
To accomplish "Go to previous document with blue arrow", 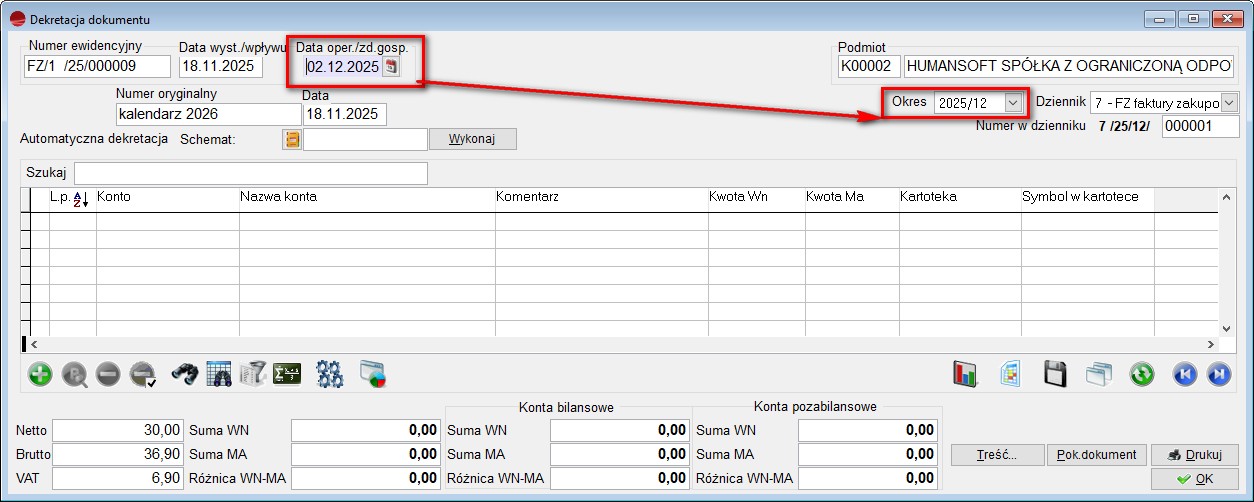I will [1185, 375].
